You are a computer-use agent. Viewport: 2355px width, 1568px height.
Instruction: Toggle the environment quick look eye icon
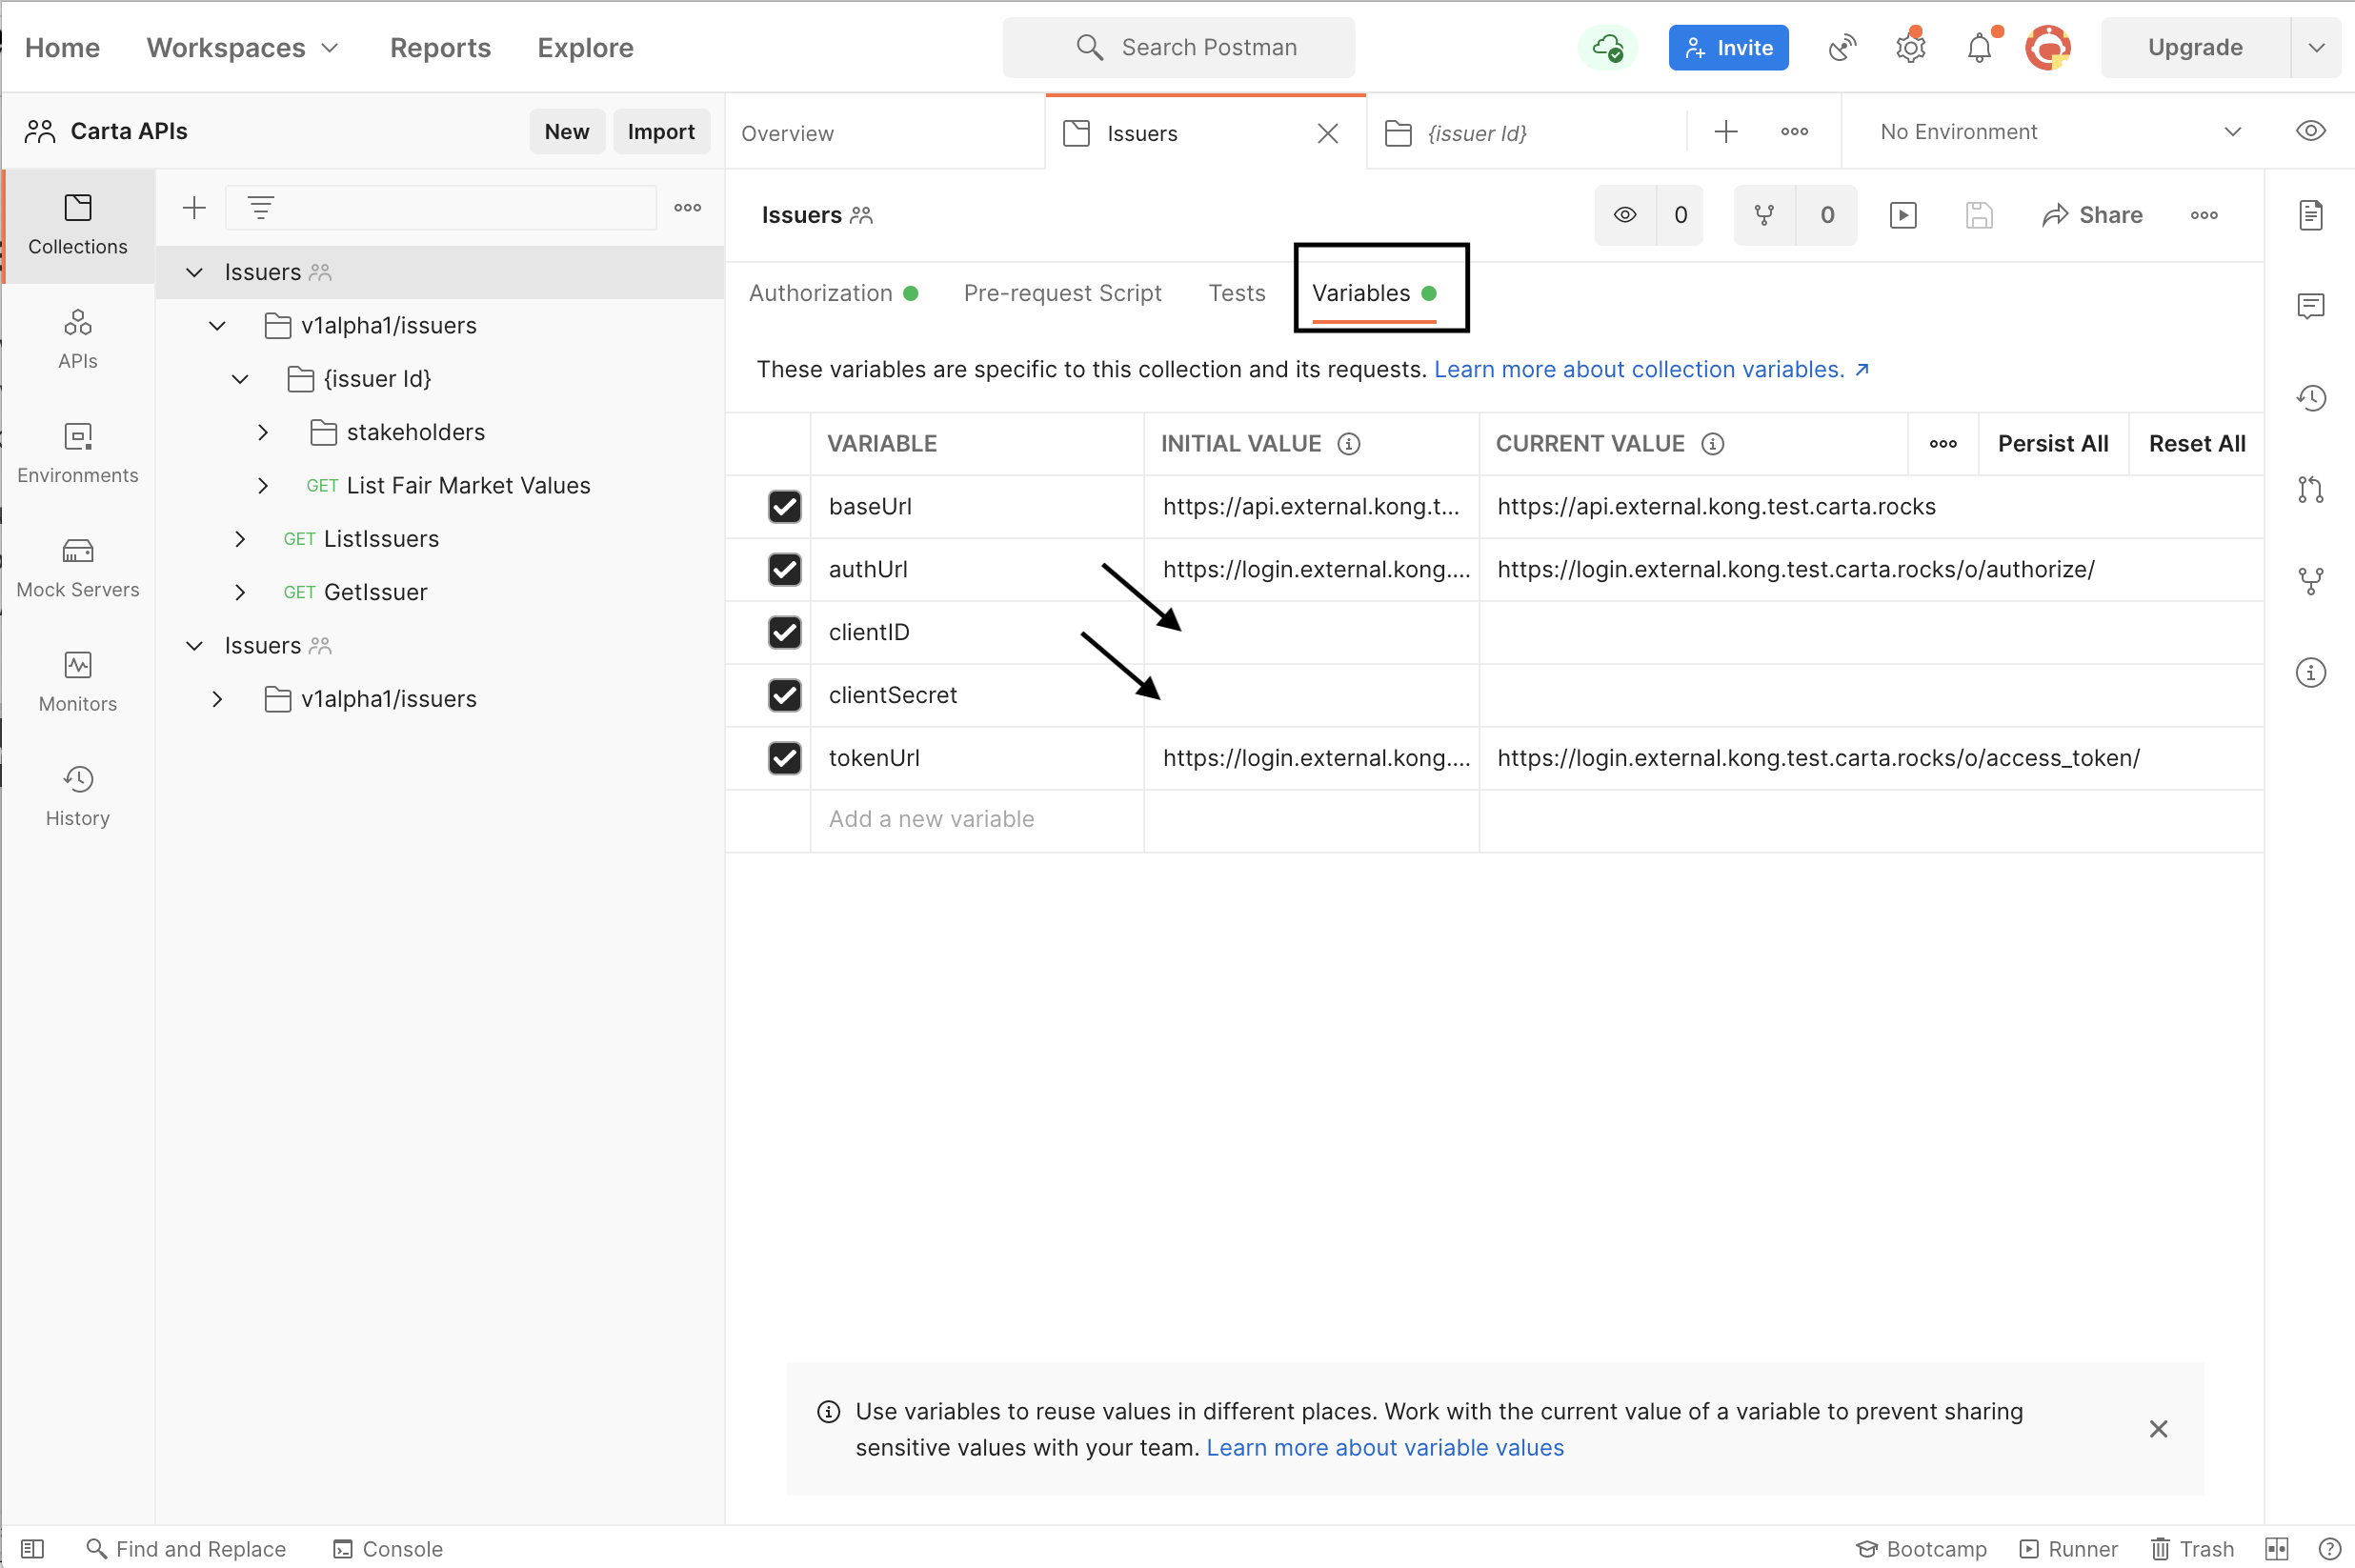(2311, 131)
